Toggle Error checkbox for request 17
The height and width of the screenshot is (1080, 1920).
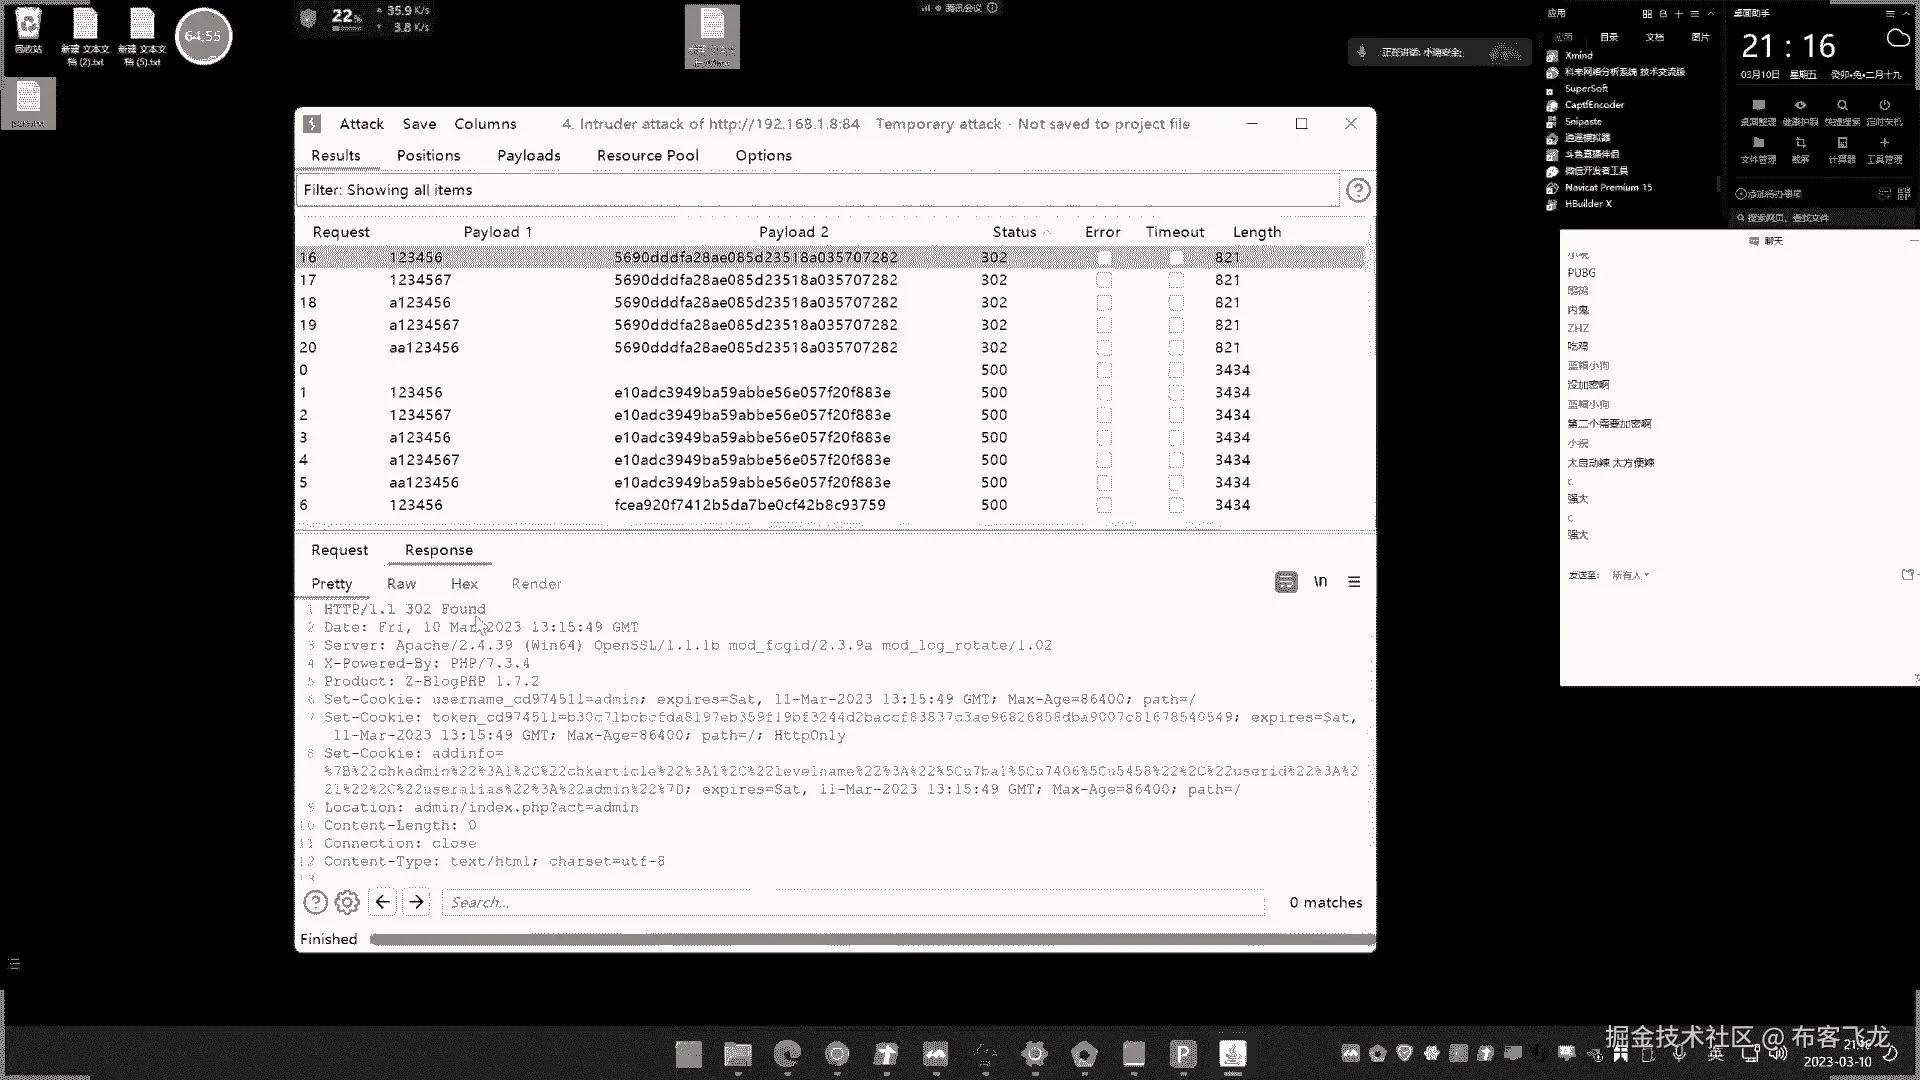(1104, 280)
